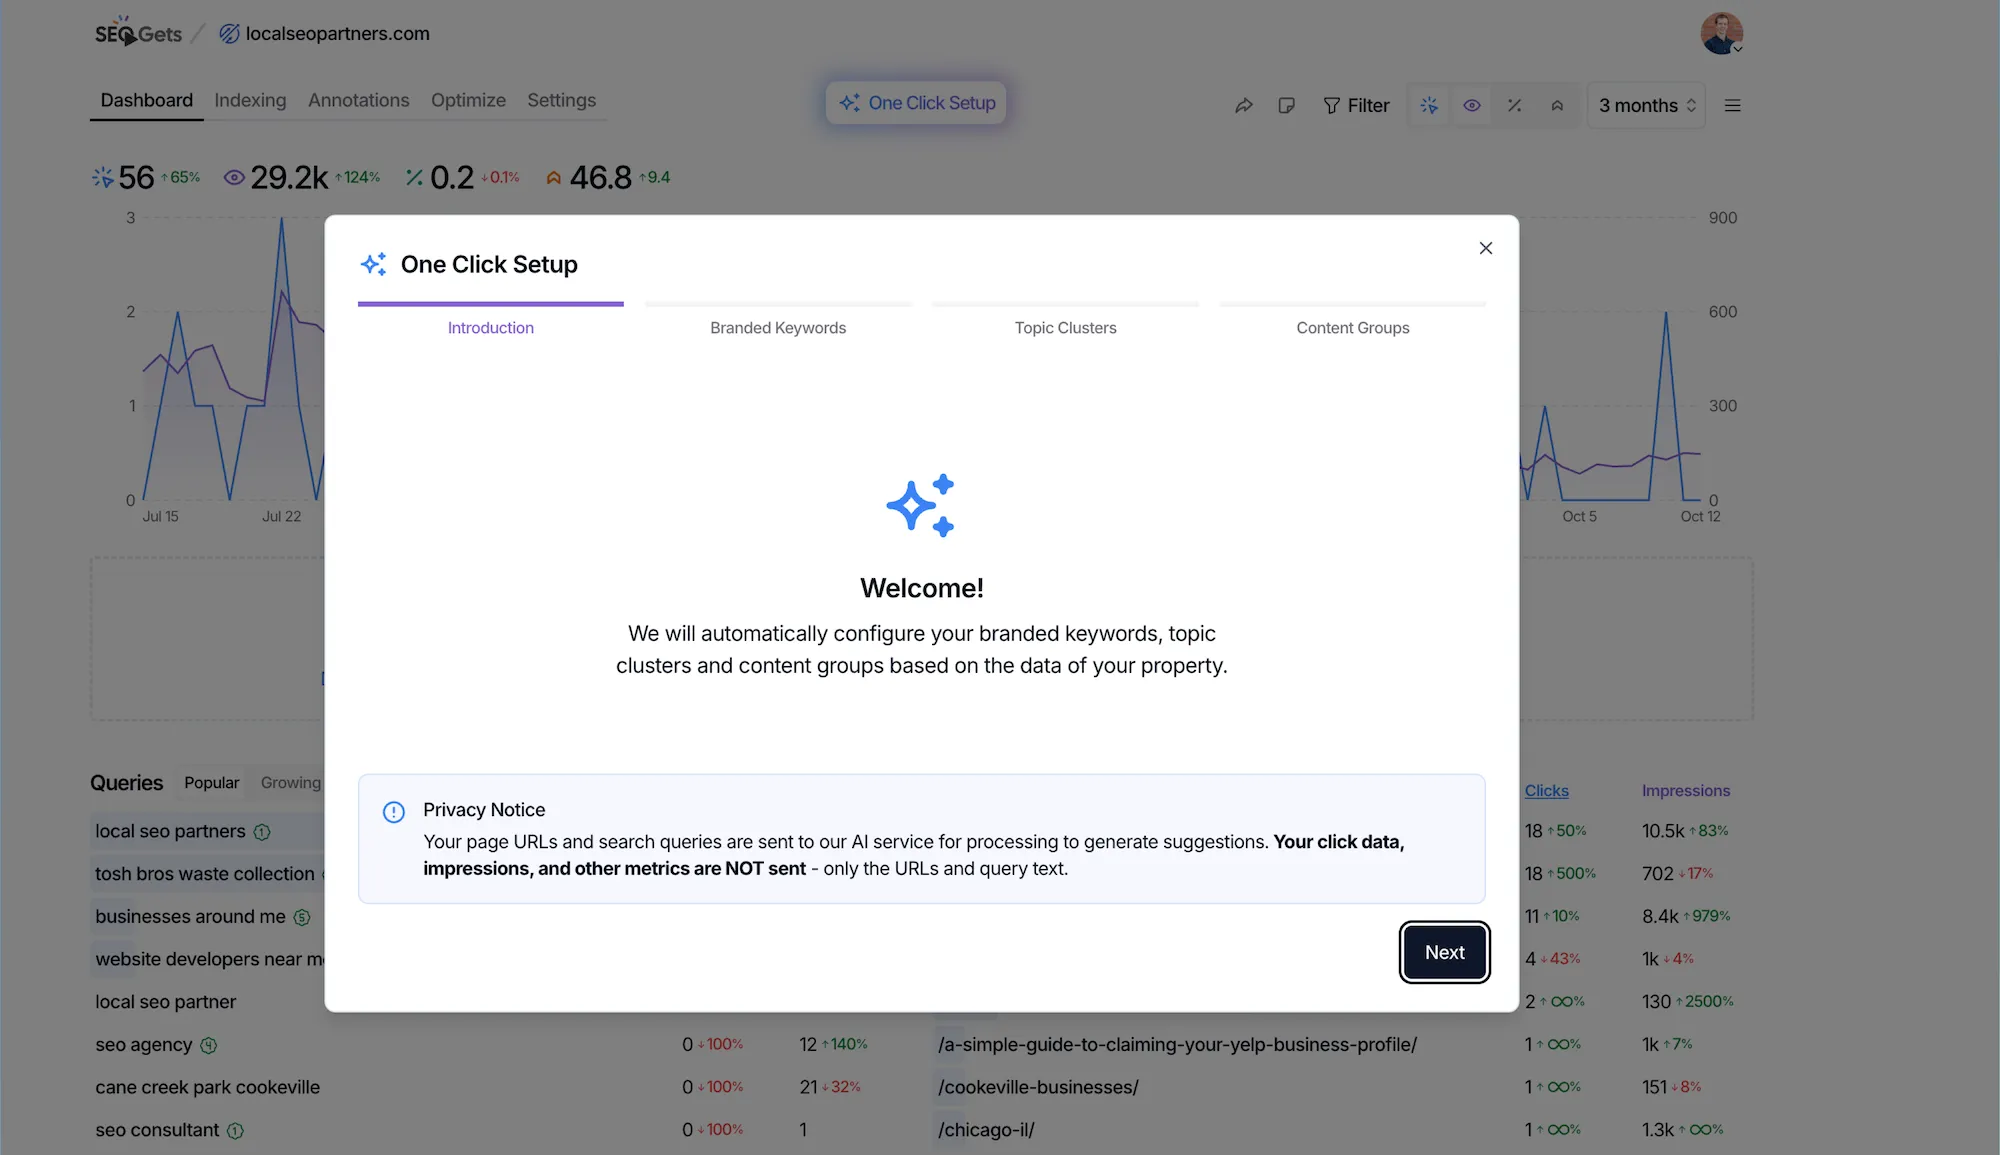Open the hamburger menu icon at top right
The height and width of the screenshot is (1155, 2000).
tap(1733, 105)
